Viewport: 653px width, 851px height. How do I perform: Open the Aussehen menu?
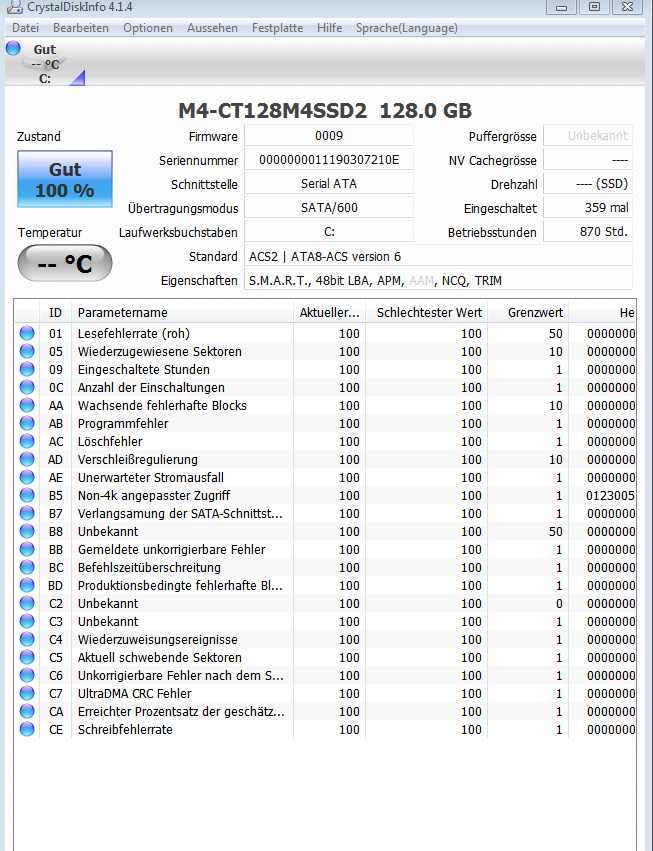[x=212, y=28]
